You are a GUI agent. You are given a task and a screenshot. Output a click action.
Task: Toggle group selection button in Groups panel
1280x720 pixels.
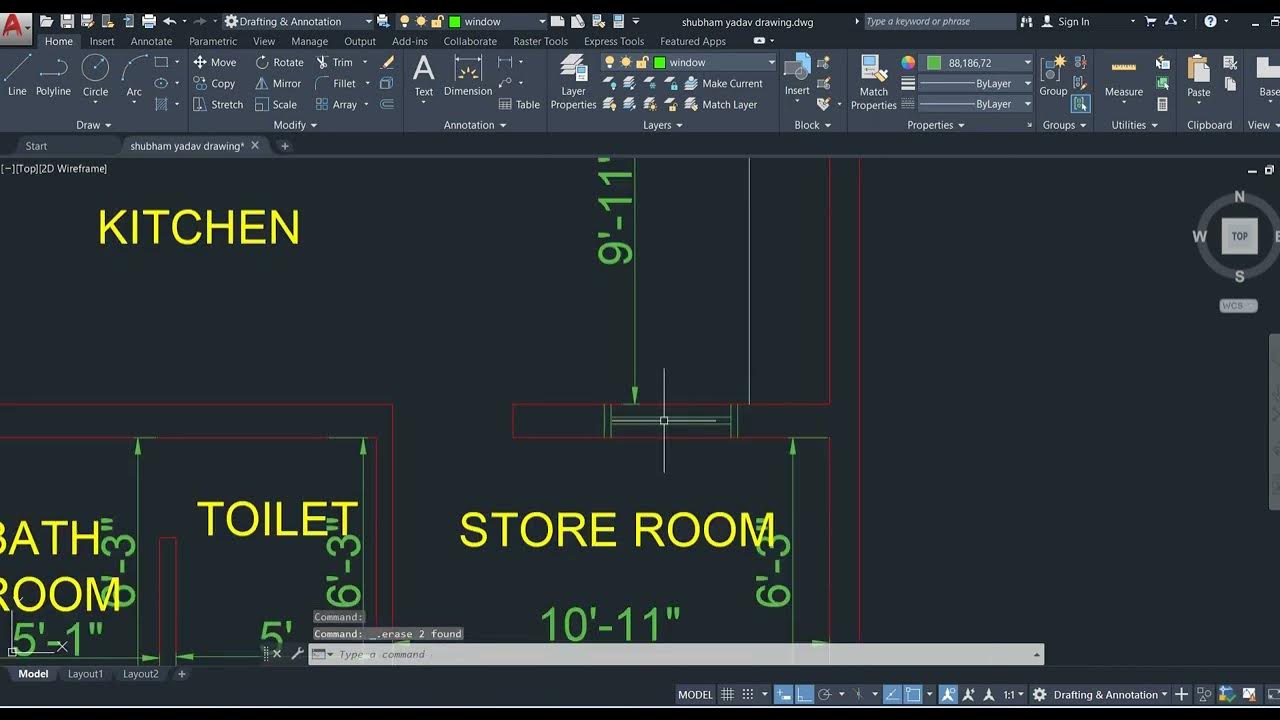point(1081,104)
